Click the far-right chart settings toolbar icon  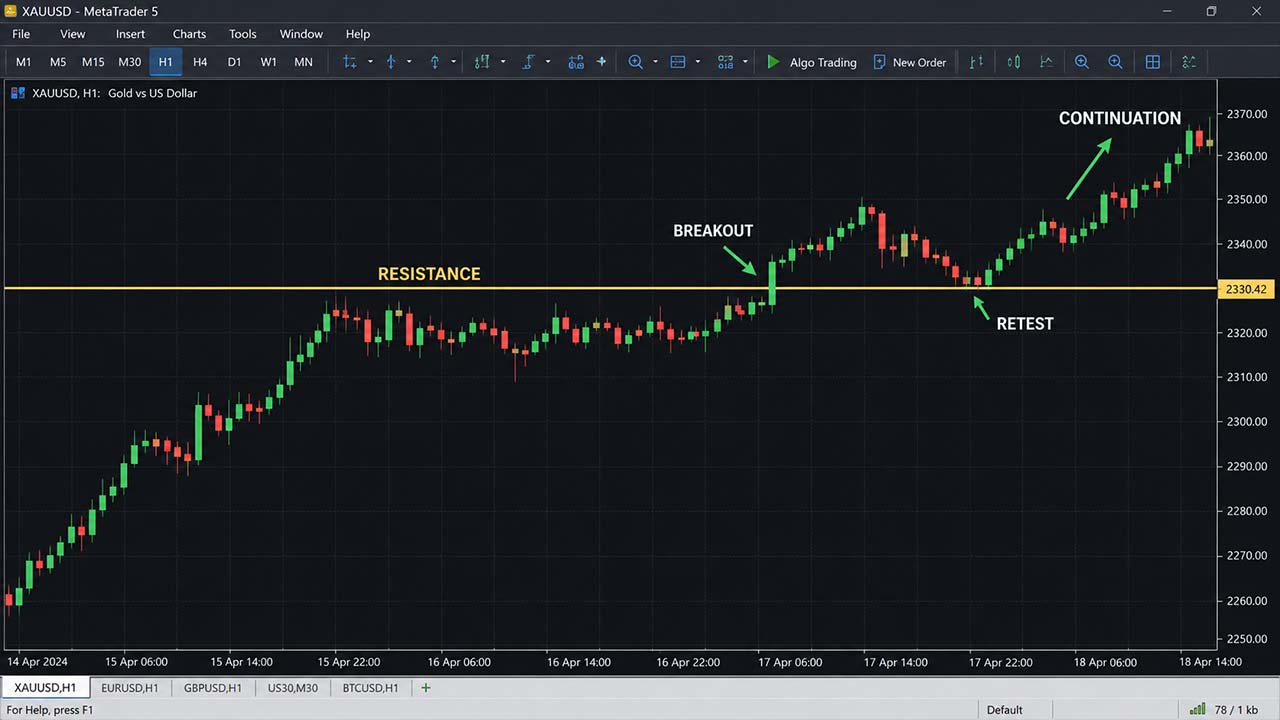[x=1189, y=62]
